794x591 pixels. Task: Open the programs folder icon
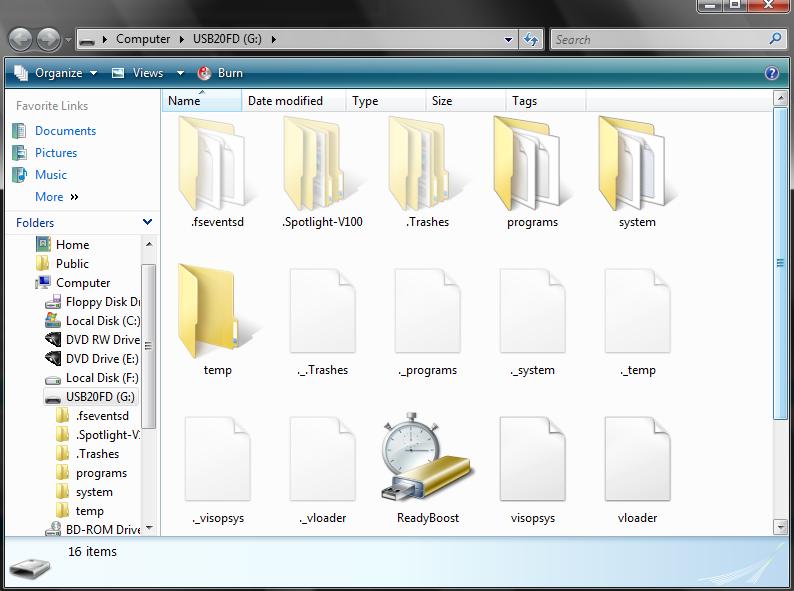pos(532,163)
